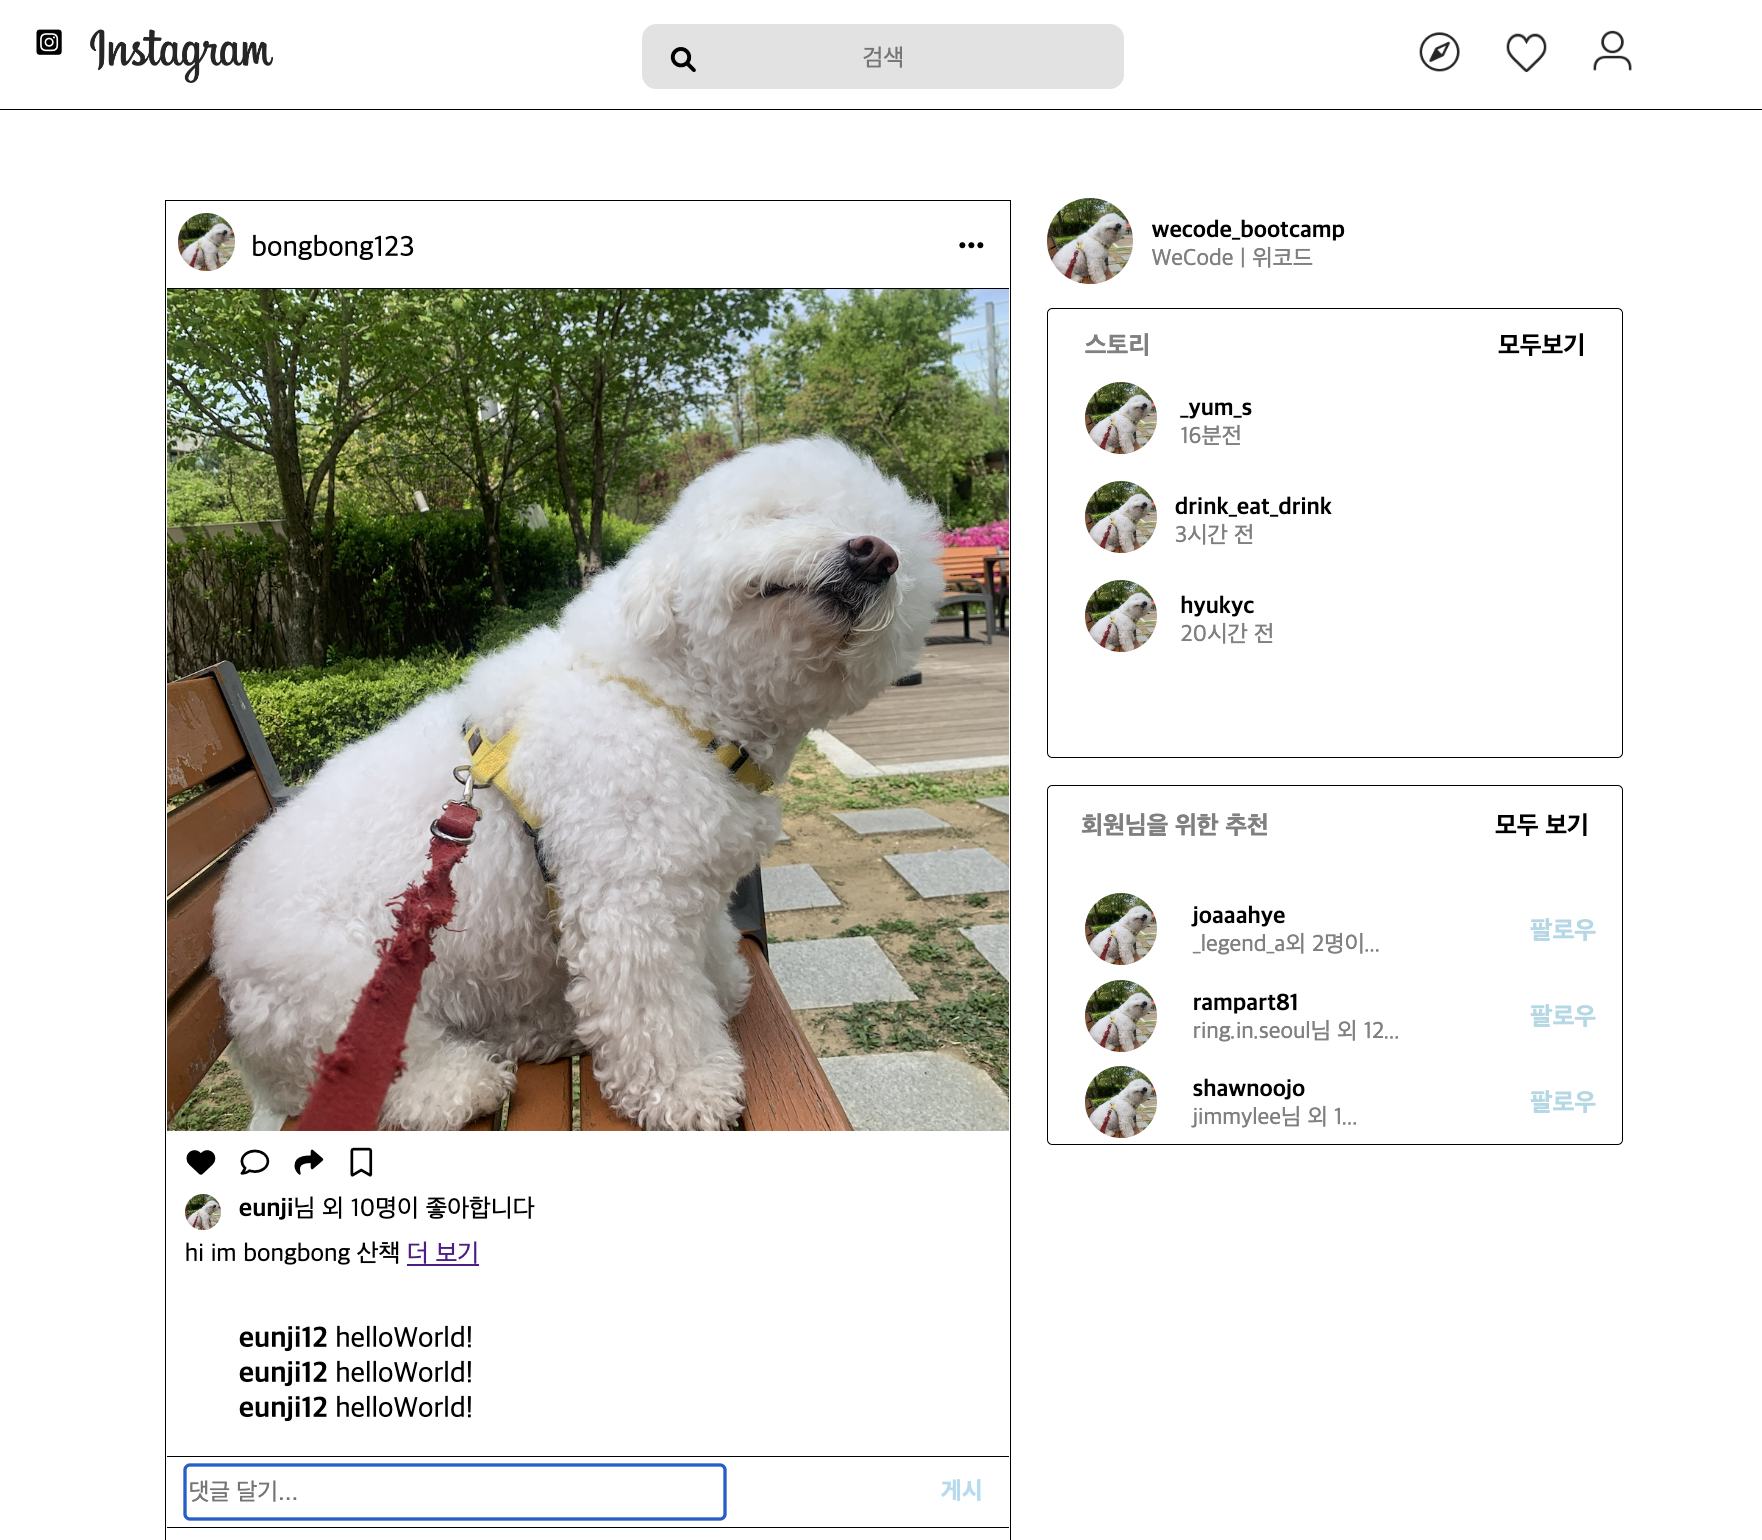The image size is (1762, 1540).
Task: Click '16분전' timestamp under _yum_s
Action: 1211,436
